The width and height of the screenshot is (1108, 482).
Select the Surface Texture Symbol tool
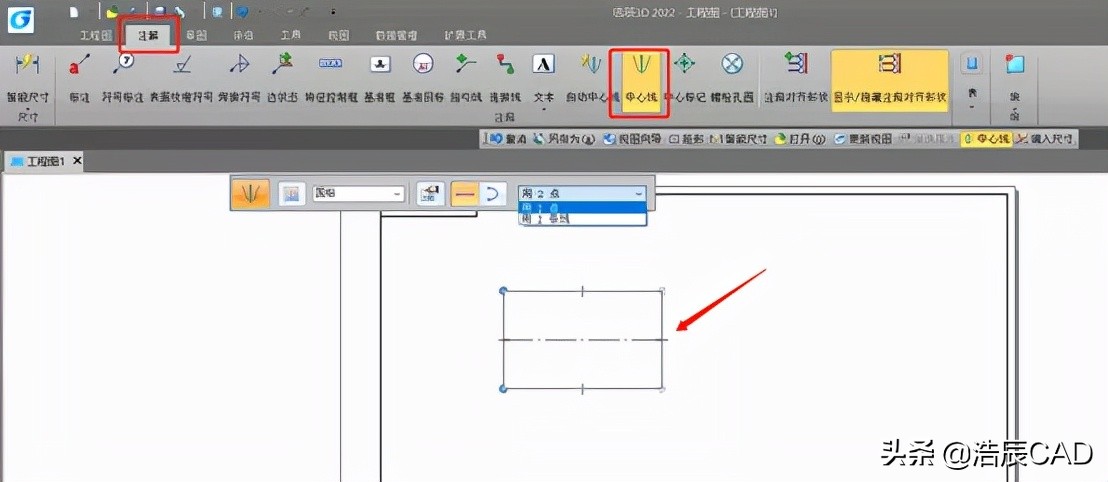[182, 79]
